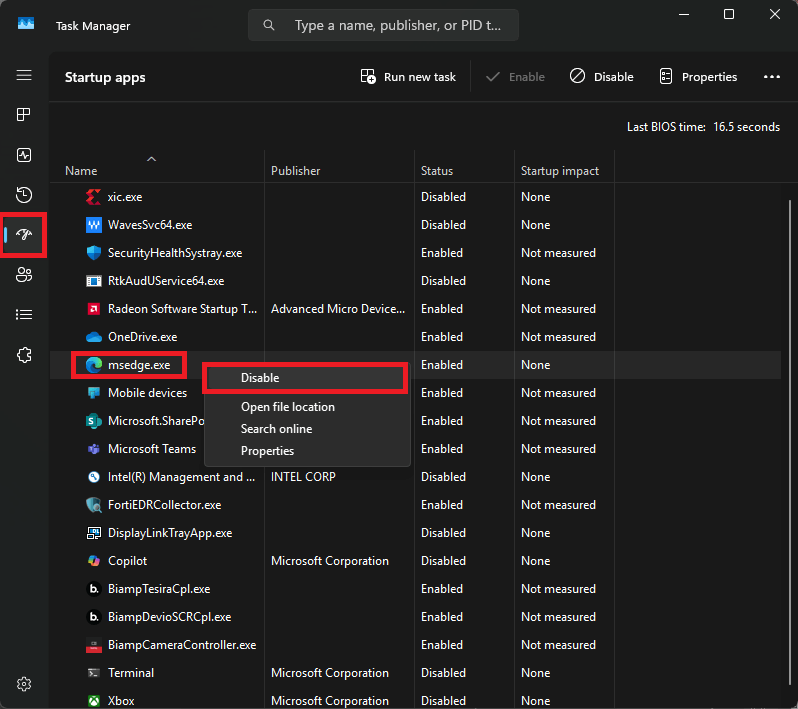This screenshot has height=709, width=798.
Task: Choose Disable in the context menu
Action: coord(260,378)
